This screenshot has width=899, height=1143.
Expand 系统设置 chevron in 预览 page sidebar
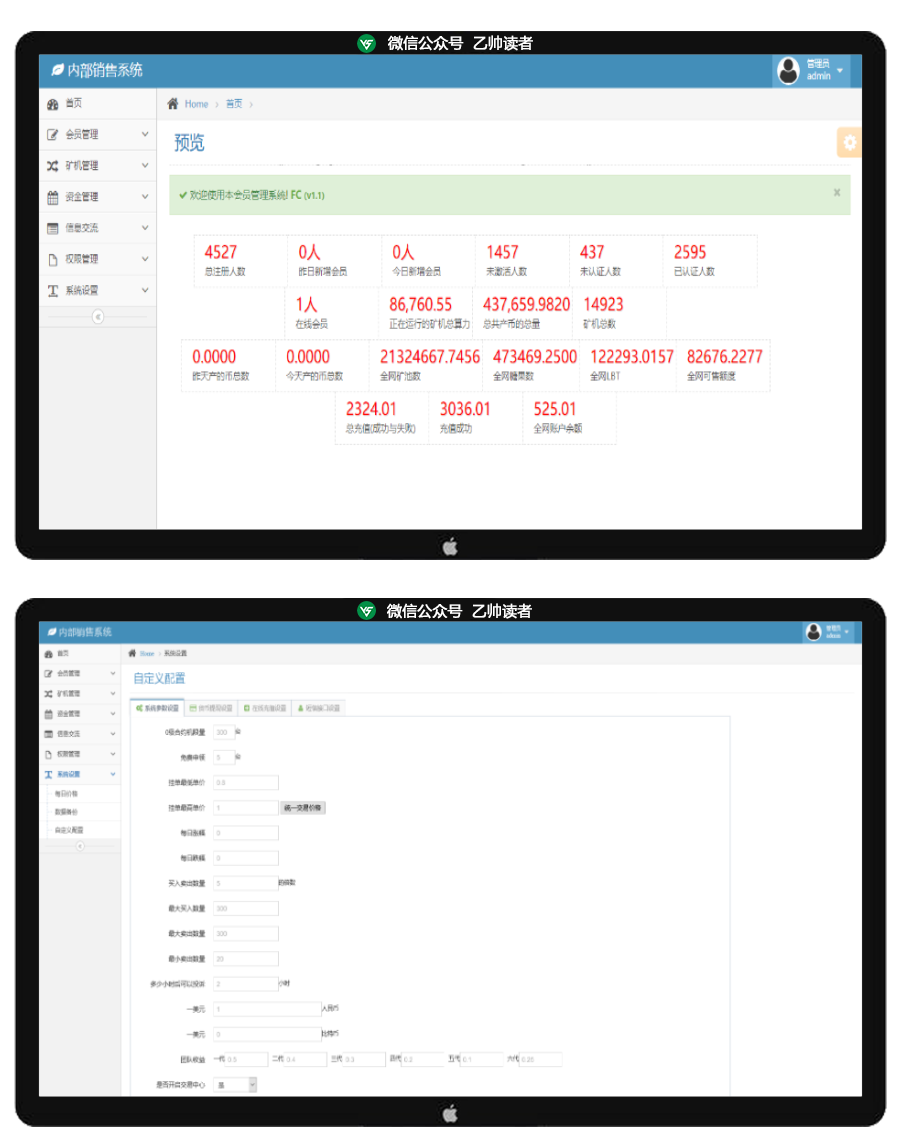pos(145,290)
